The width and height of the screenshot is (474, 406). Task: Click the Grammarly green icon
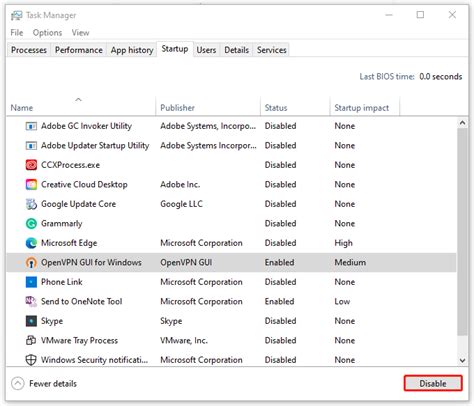coord(31,223)
